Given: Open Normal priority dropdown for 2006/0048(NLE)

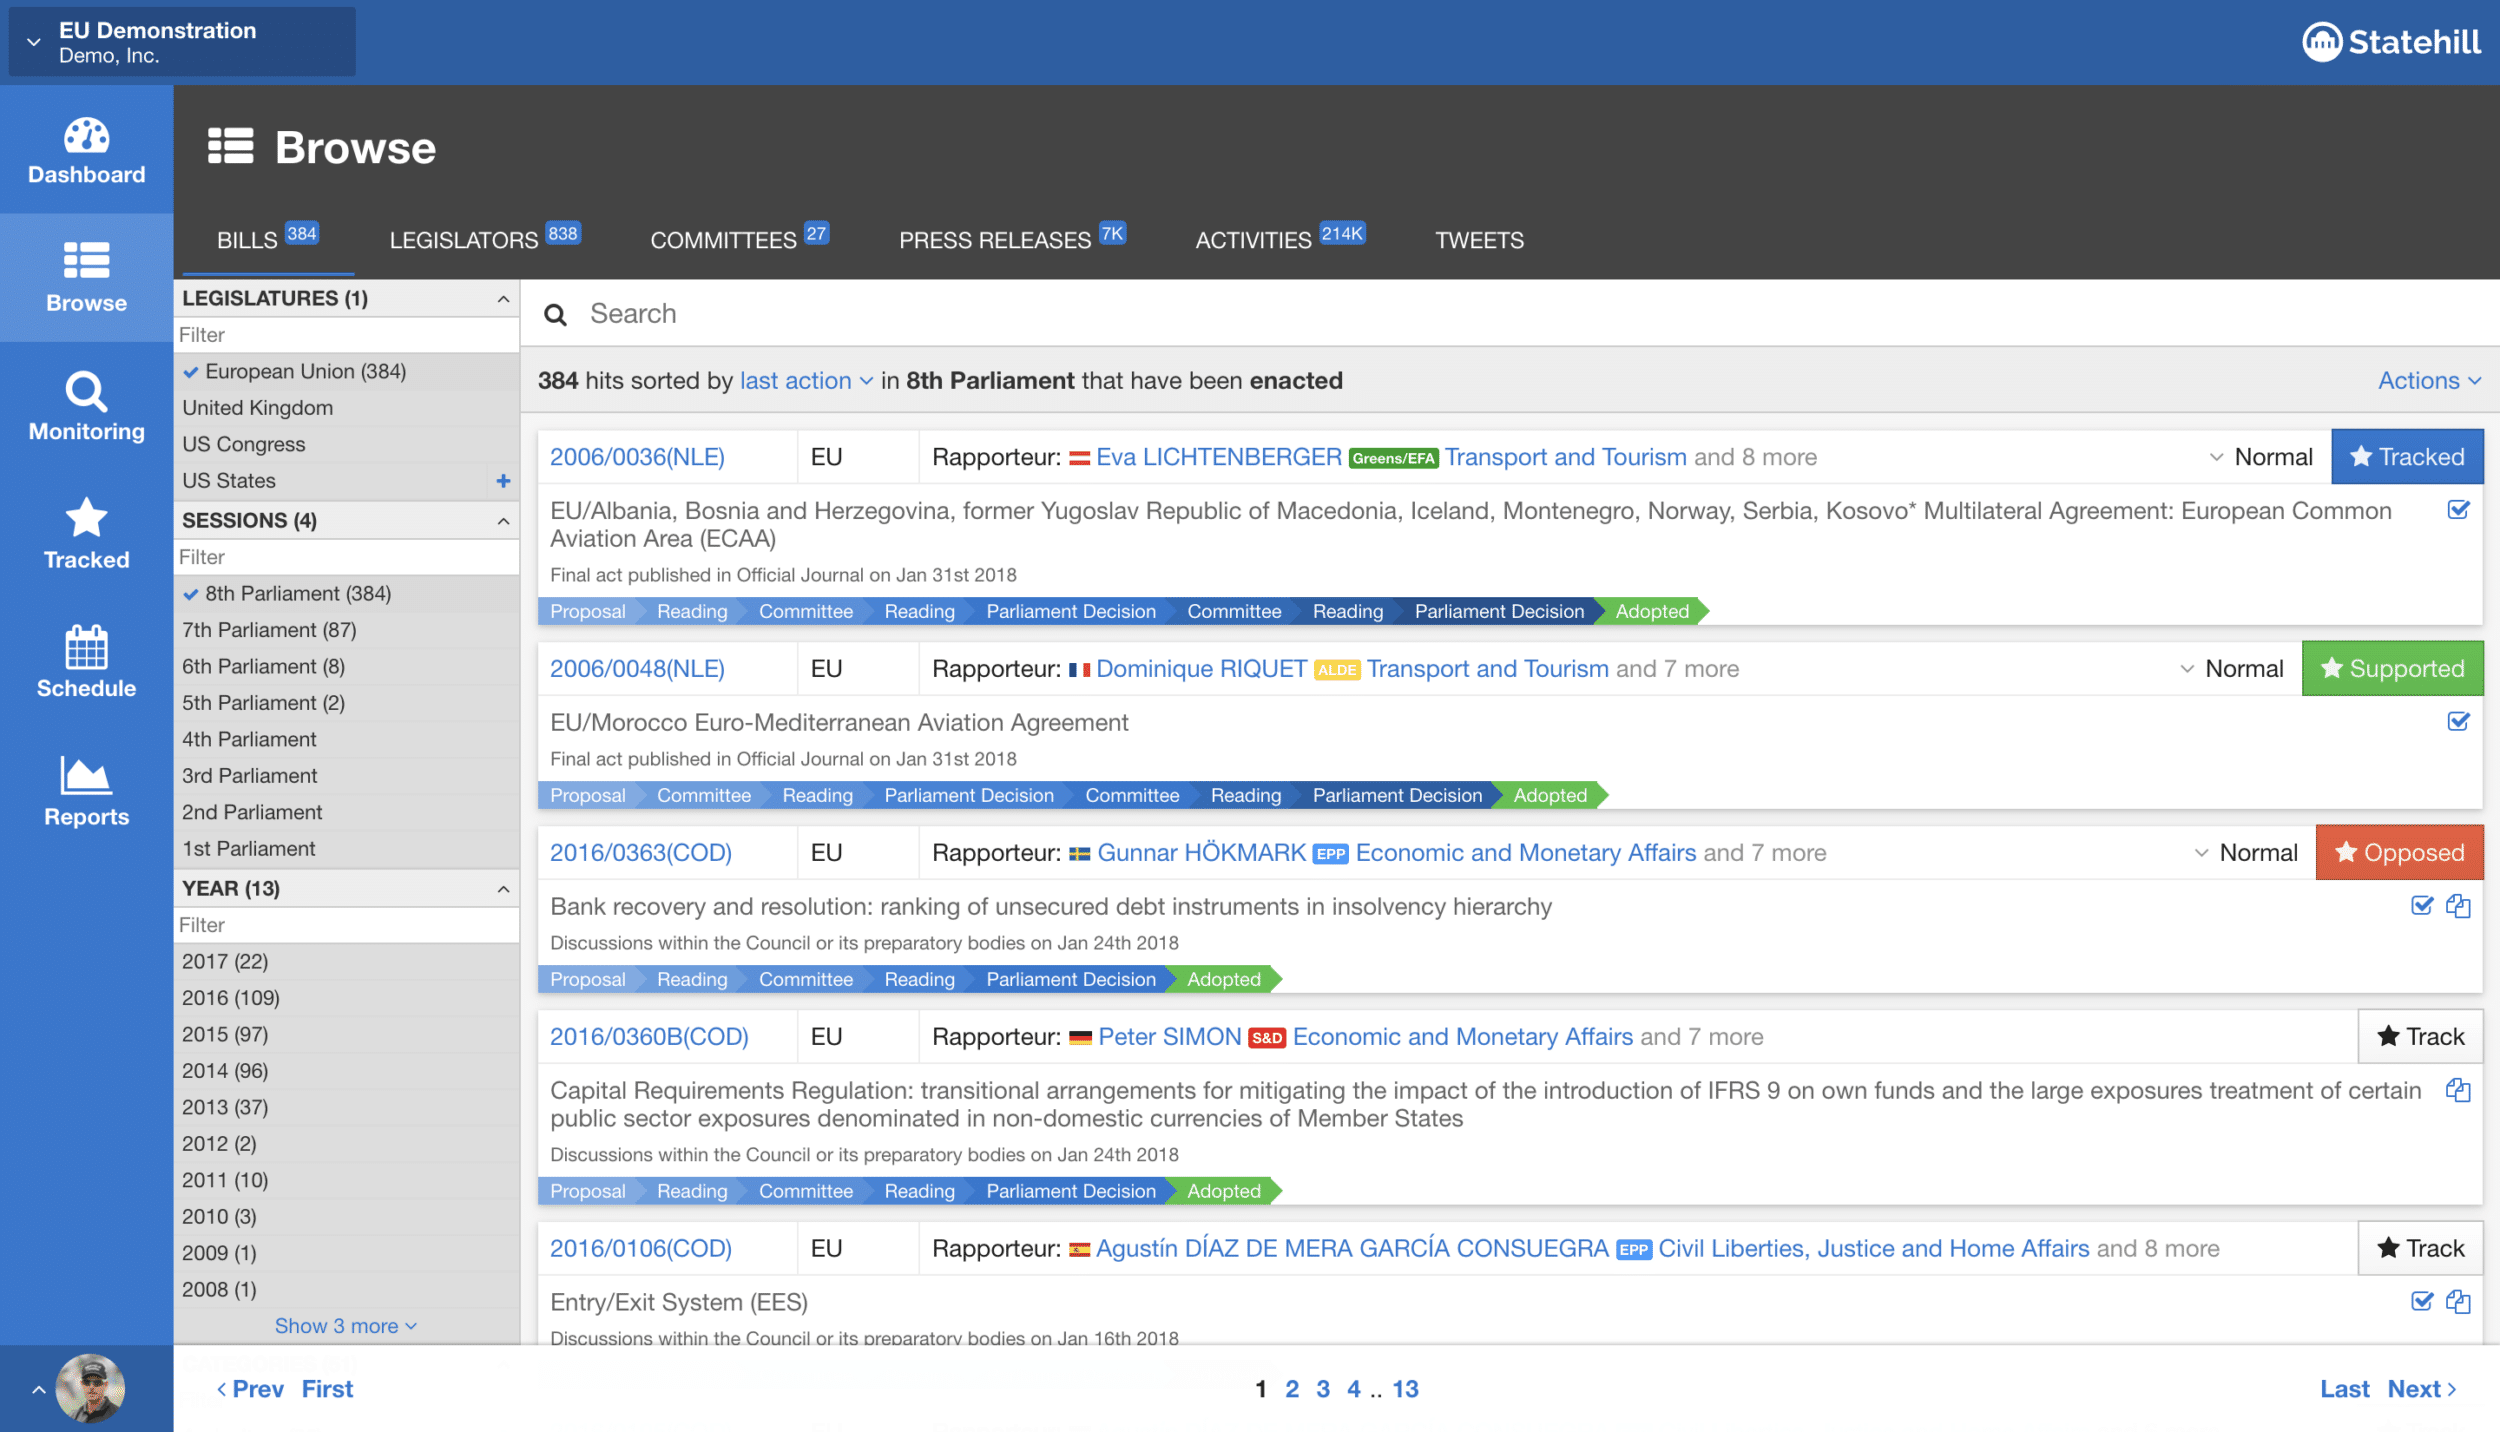Looking at the screenshot, I should [2232, 668].
